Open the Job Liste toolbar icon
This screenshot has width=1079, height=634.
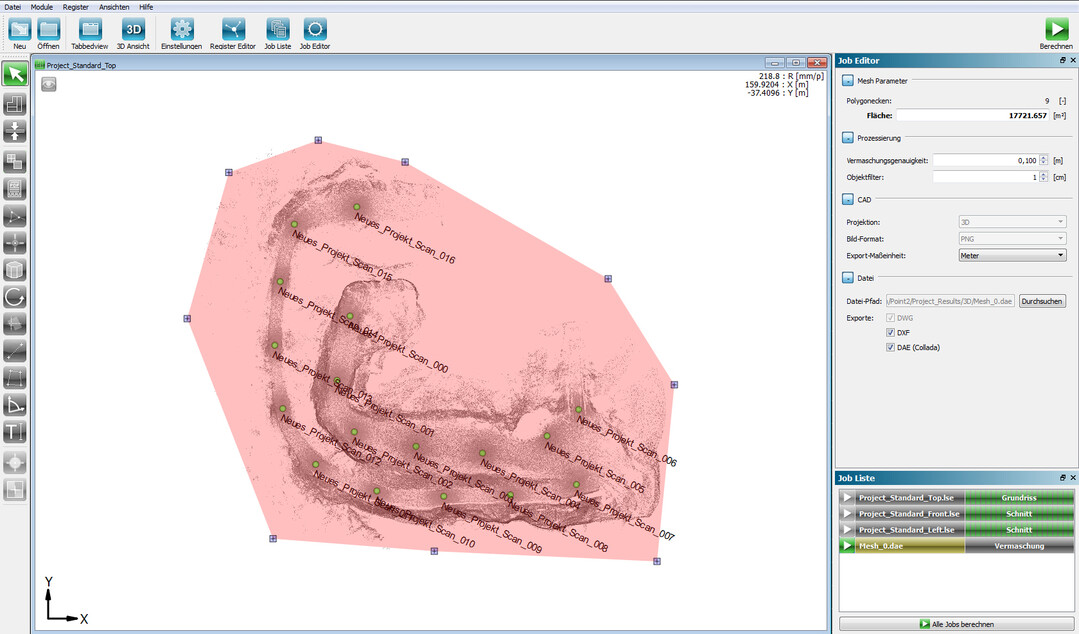click(x=278, y=30)
